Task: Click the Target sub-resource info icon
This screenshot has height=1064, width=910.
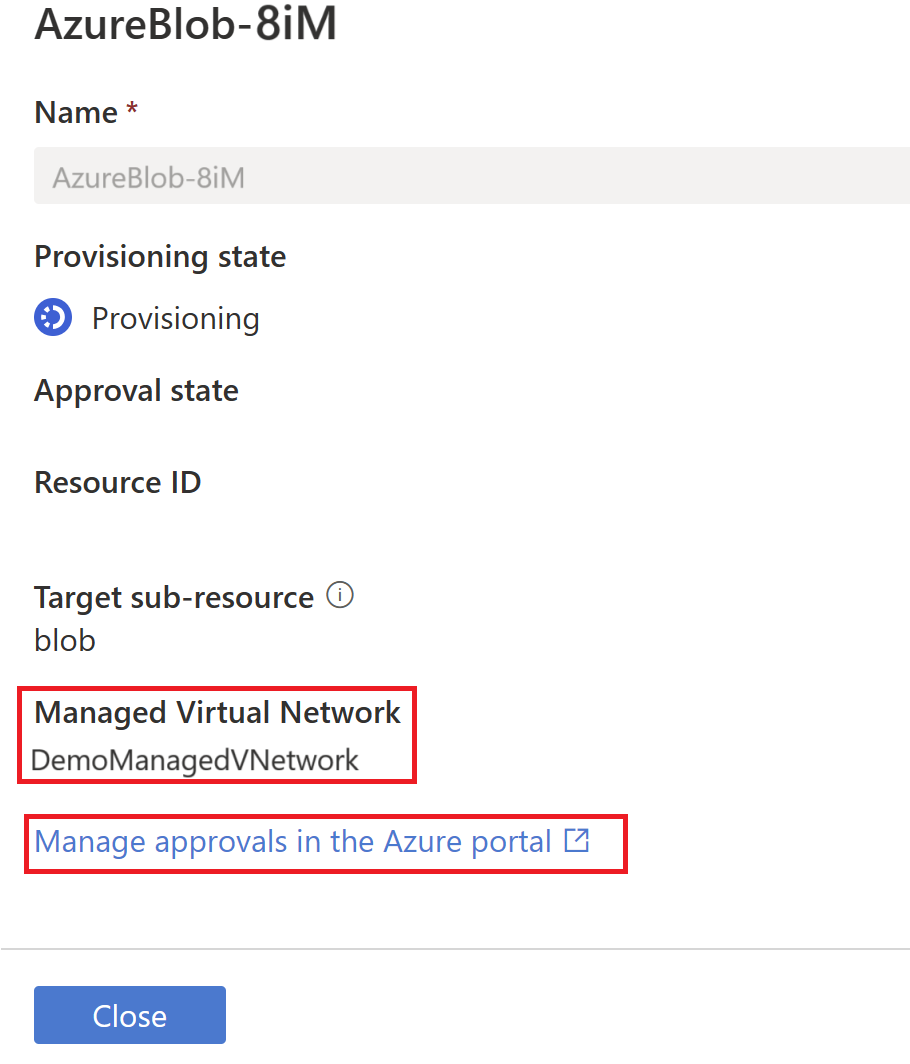Action: point(341,597)
